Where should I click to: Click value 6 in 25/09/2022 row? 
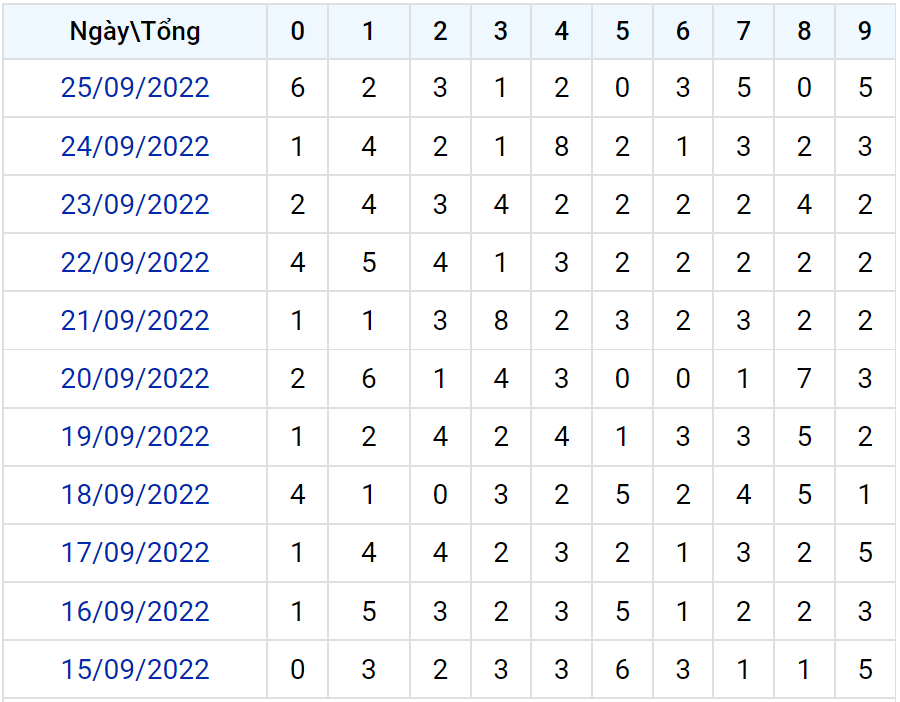click(297, 88)
